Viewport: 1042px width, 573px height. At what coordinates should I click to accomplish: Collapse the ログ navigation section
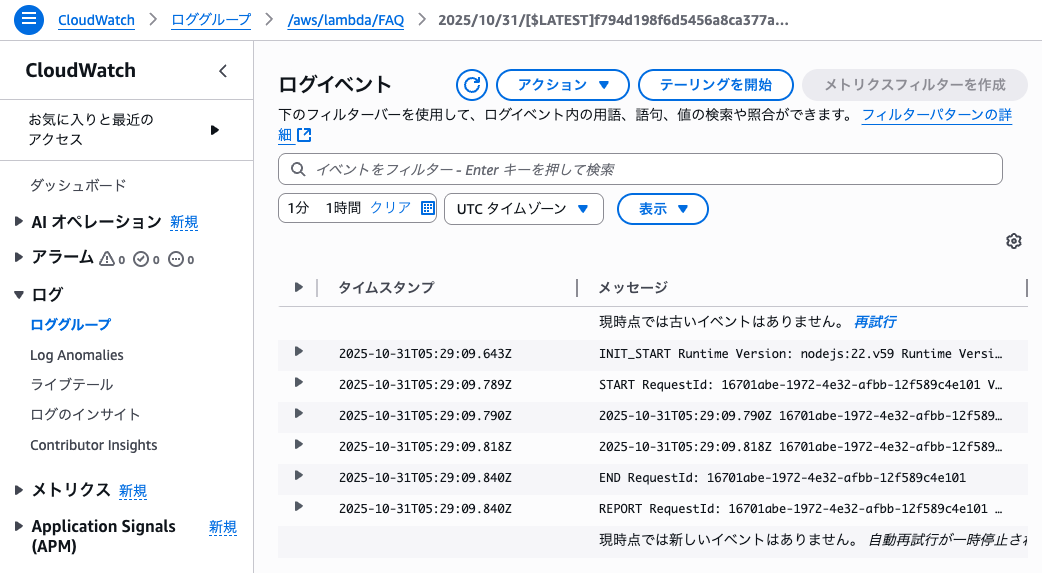point(19,294)
